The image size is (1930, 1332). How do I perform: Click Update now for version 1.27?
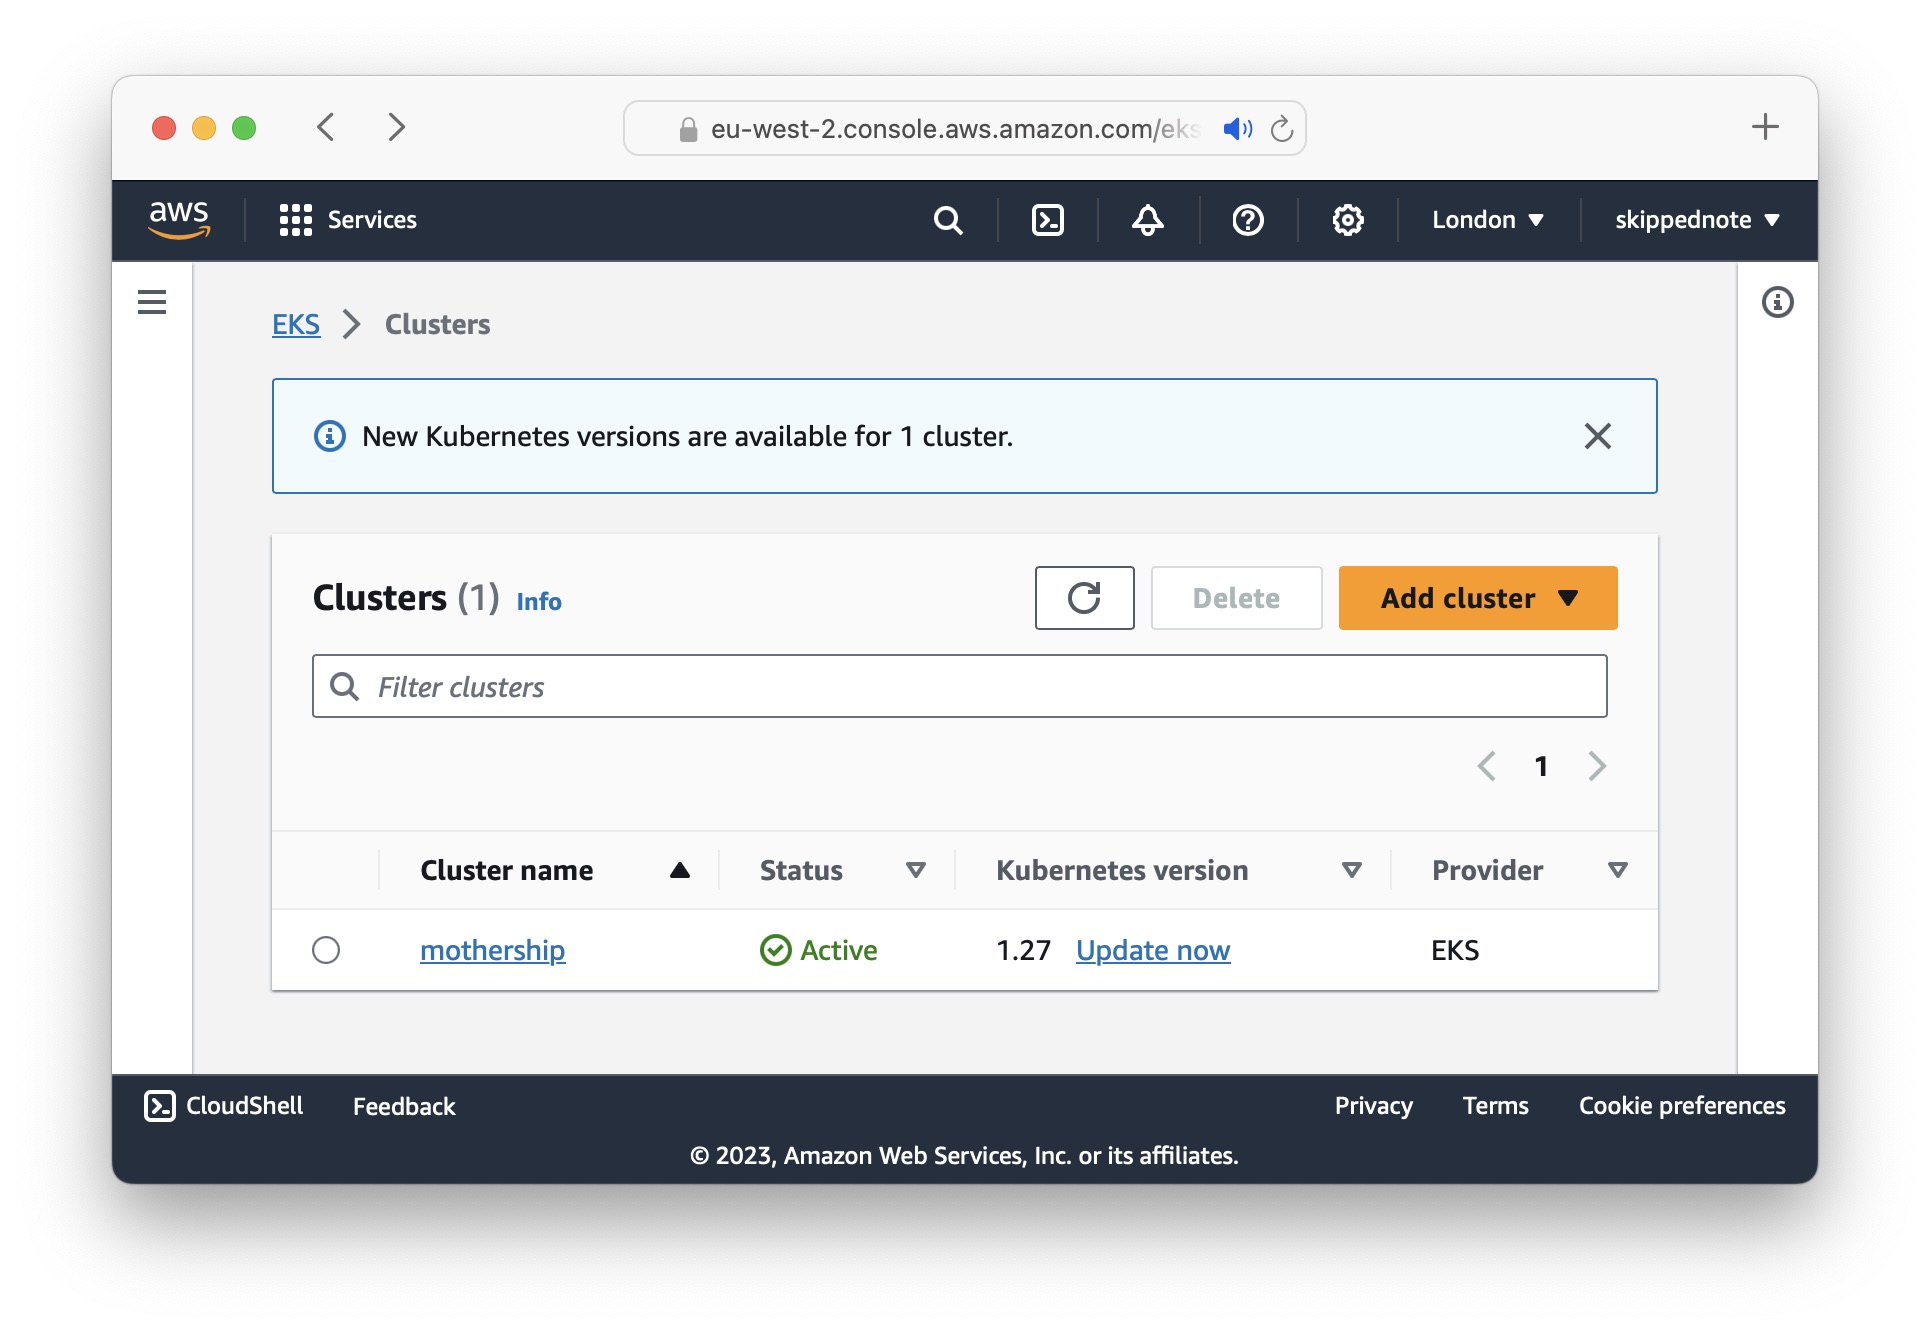[x=1153, y=950]
